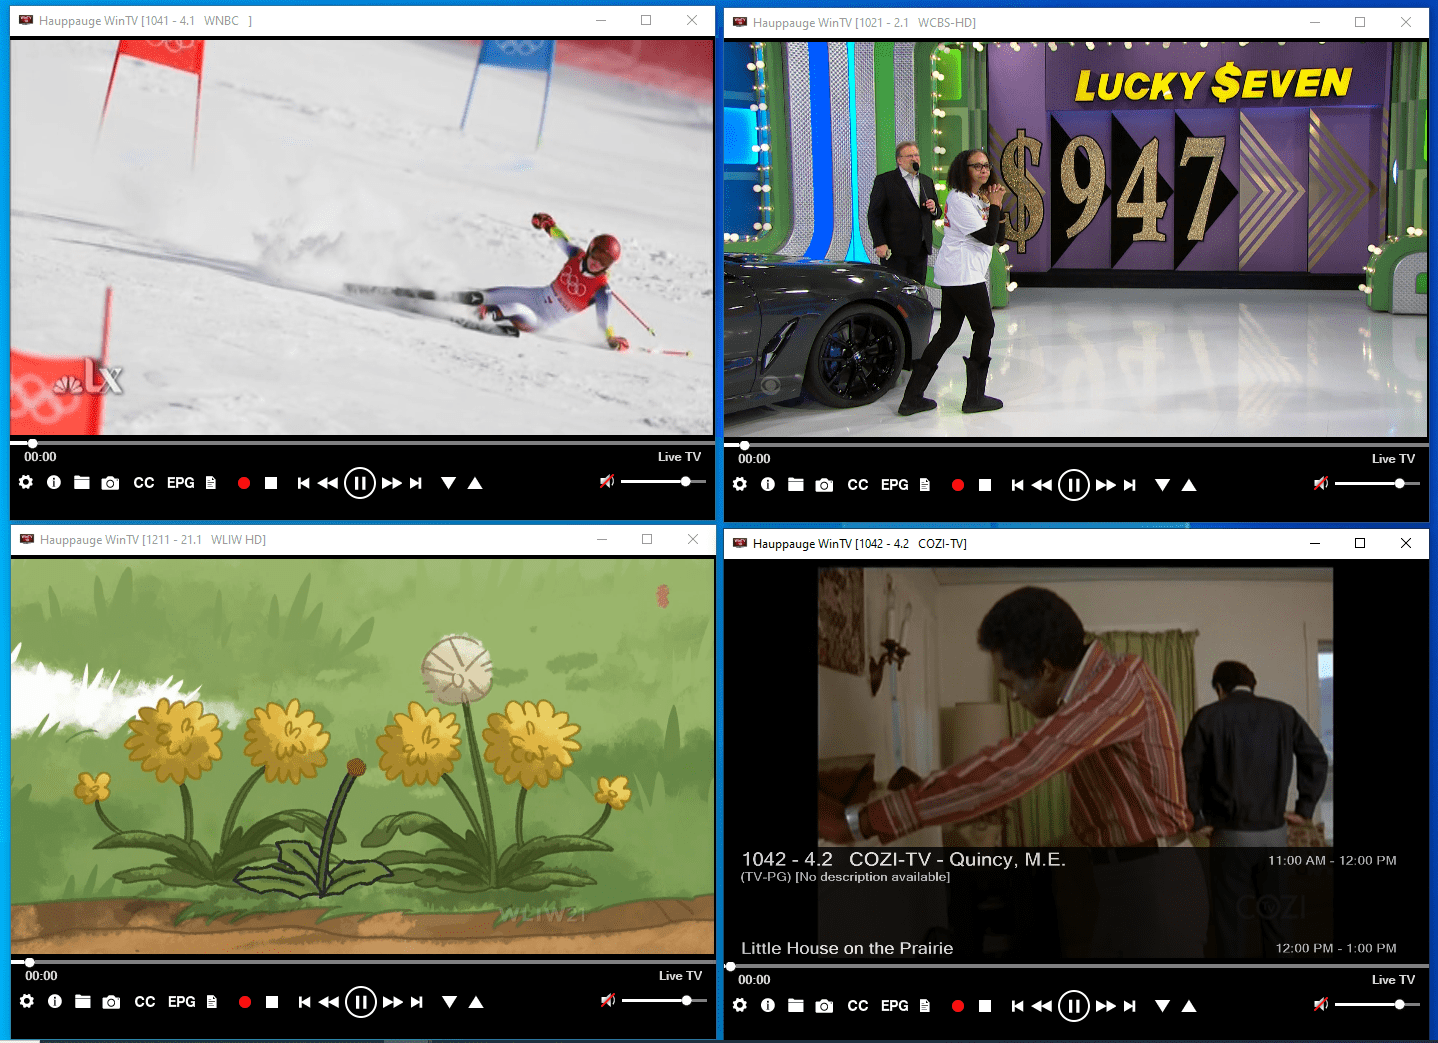Open EPG in WLIW HD window
Image resolution: width=1438 pixels, height=1043 pixels.
pyautogui.click(x=182, y=1002)
